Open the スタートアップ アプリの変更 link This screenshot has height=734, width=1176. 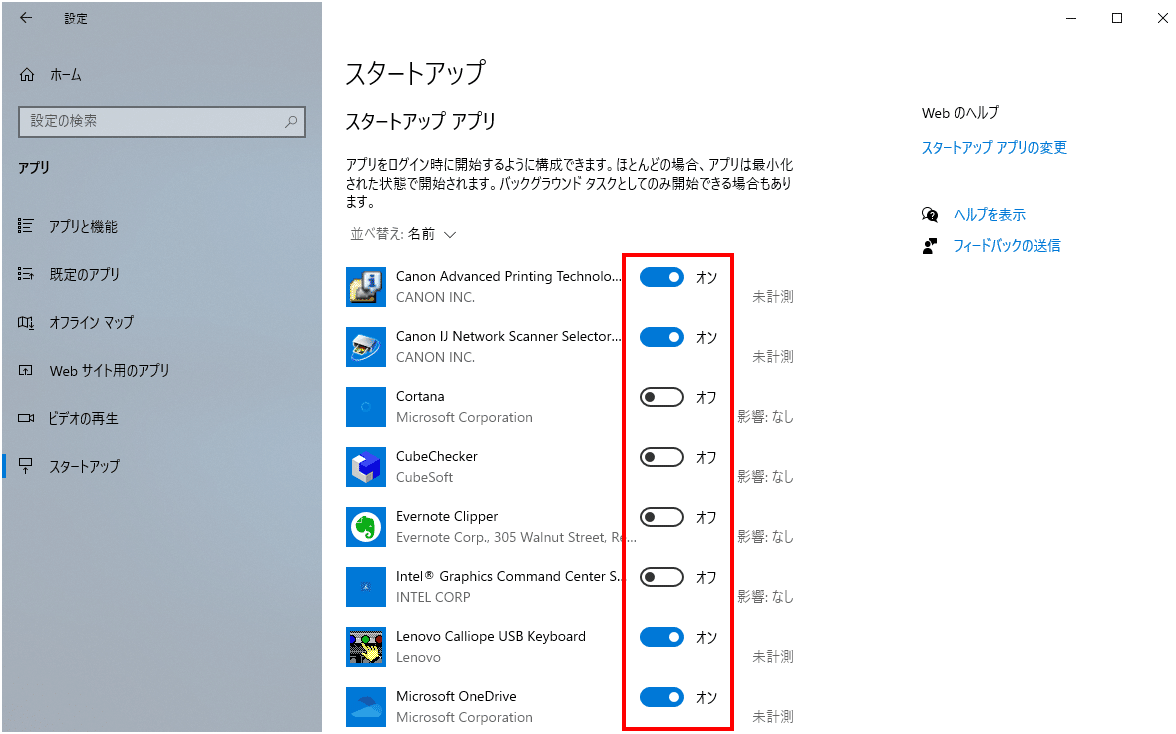(x=994, y=148)
